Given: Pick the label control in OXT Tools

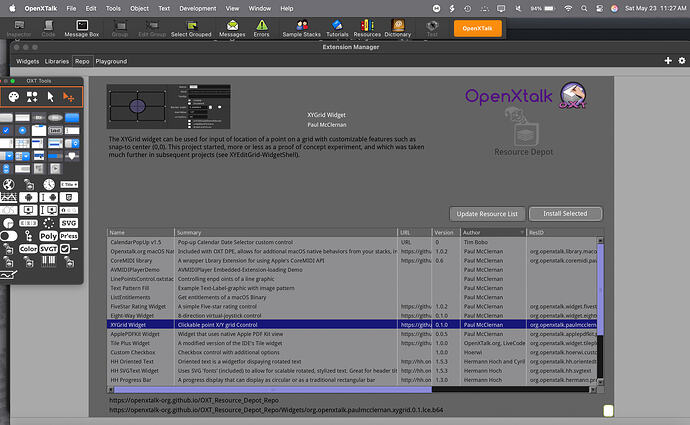Looking at the screenshot, I should coord(55,131).
